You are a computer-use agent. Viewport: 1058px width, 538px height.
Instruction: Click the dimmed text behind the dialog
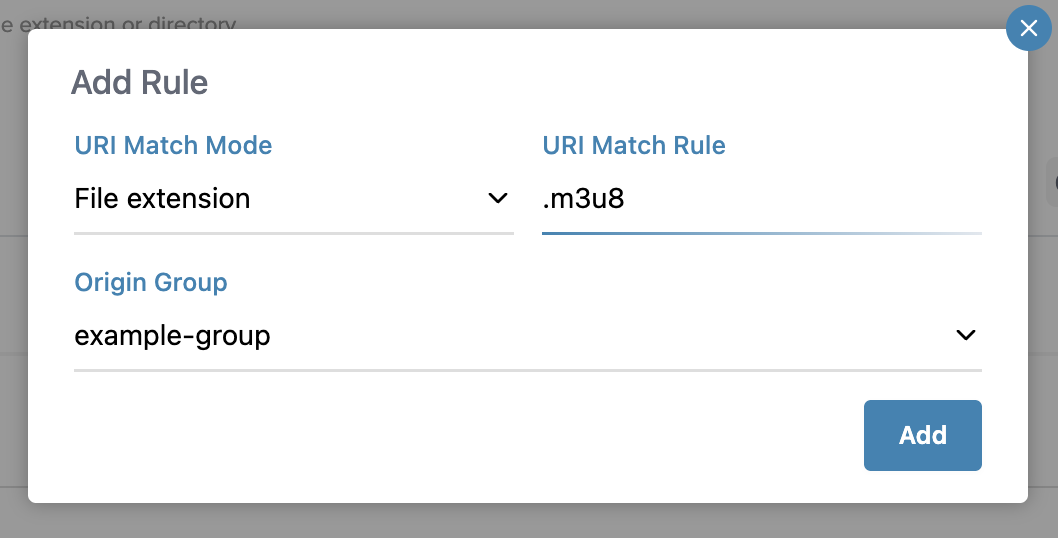120,20
